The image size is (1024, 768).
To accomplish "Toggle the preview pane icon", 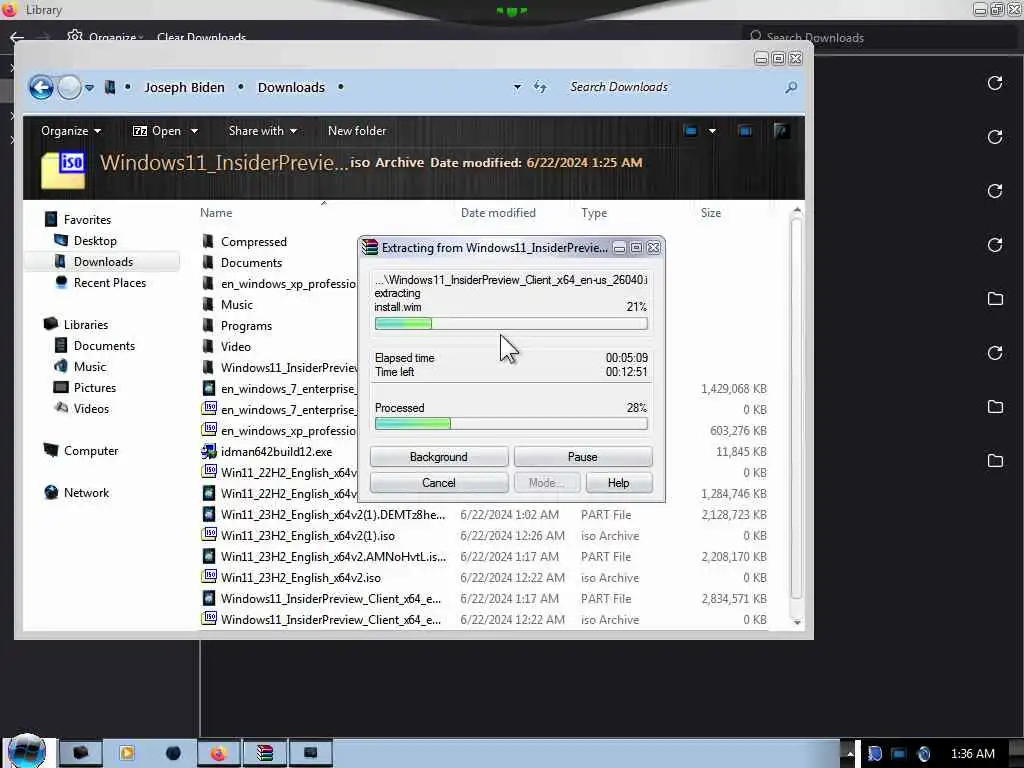I will coord(745,131).
